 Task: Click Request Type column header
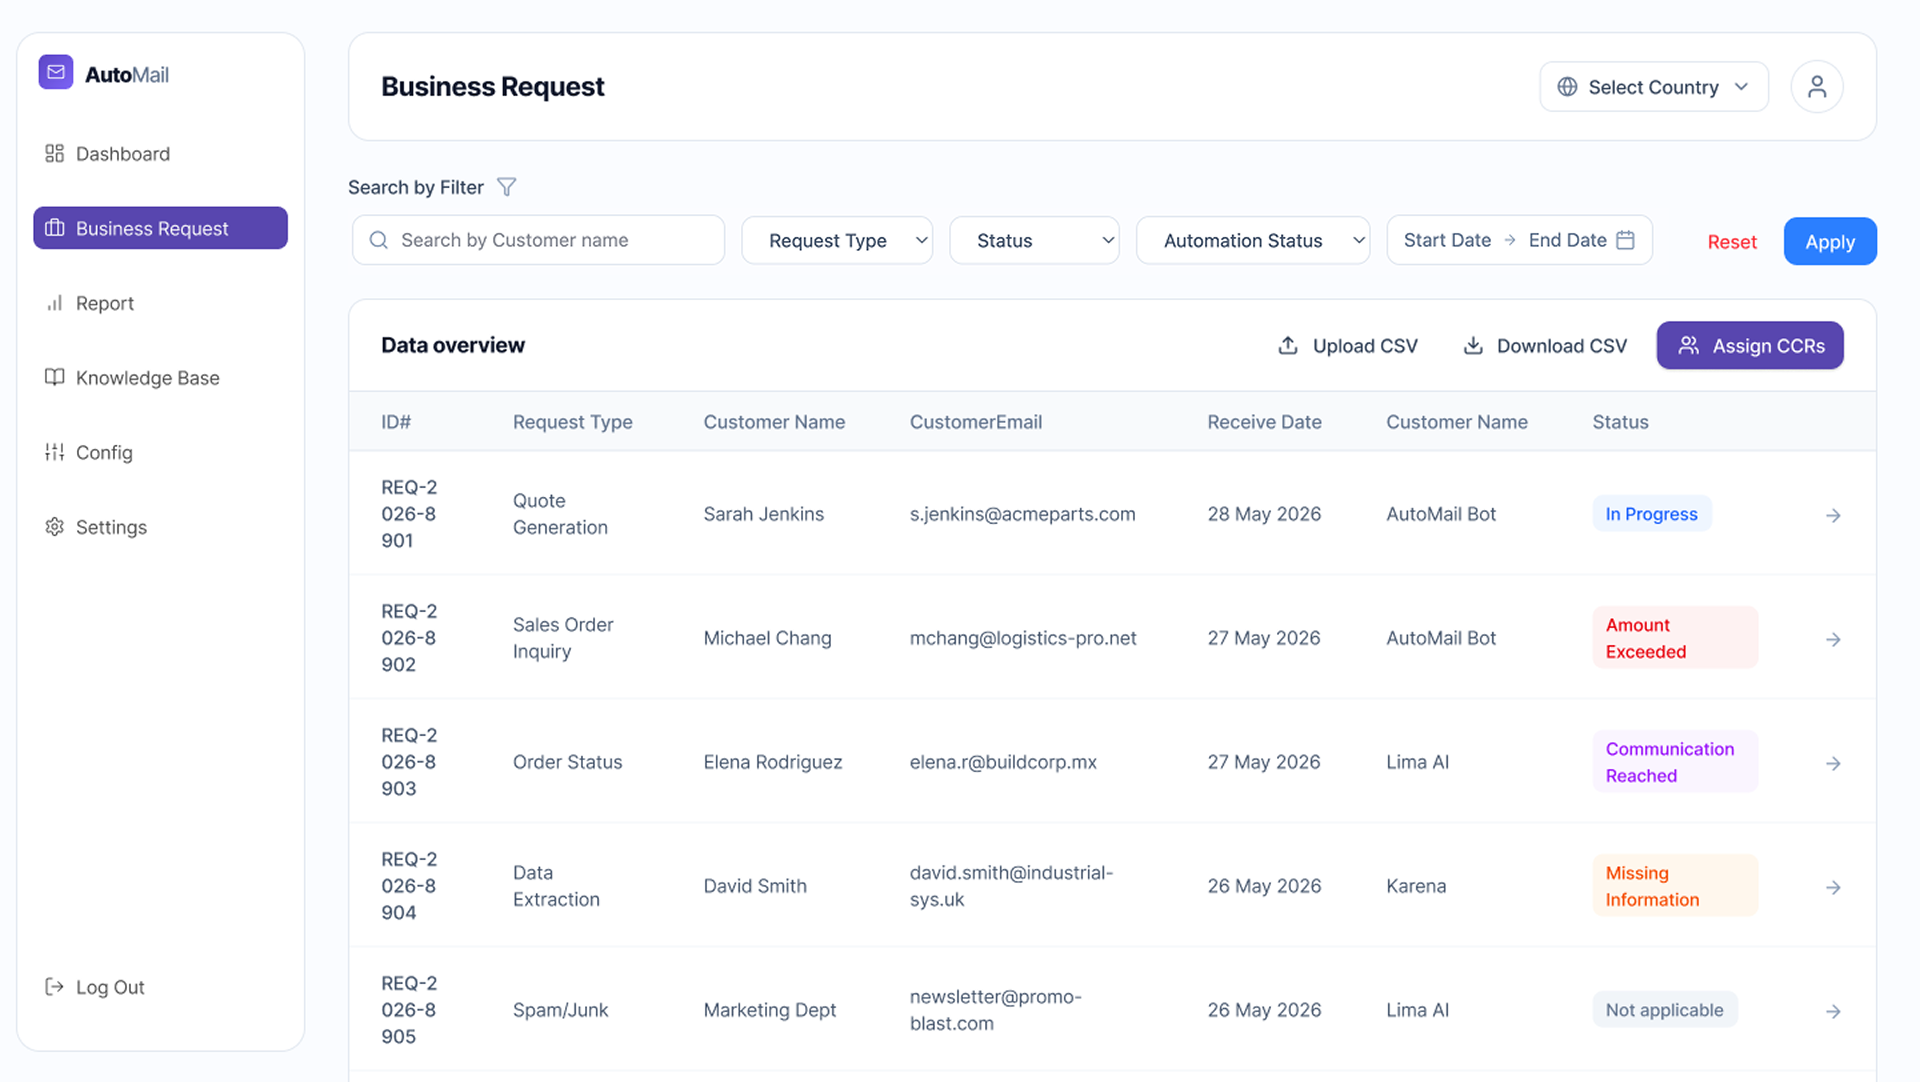tap(573, 422)
